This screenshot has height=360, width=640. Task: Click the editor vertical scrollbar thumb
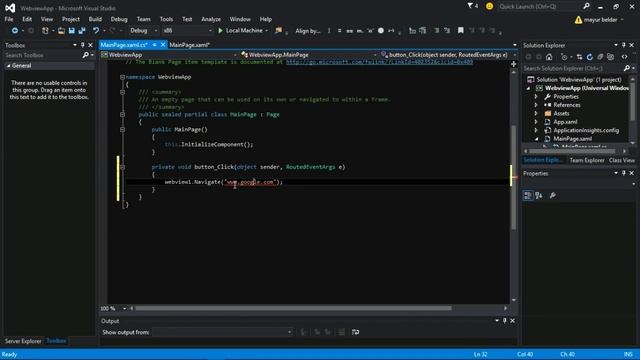coord(513,177)
